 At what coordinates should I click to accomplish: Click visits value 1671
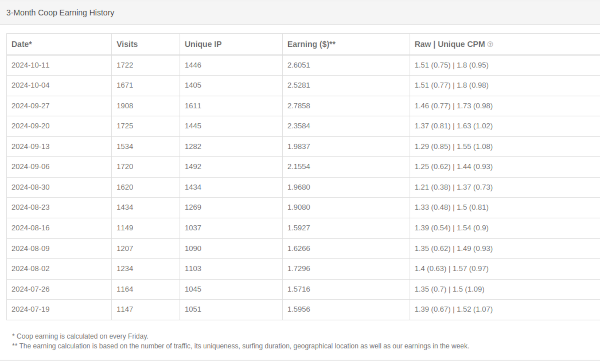[x=125, y=85]
